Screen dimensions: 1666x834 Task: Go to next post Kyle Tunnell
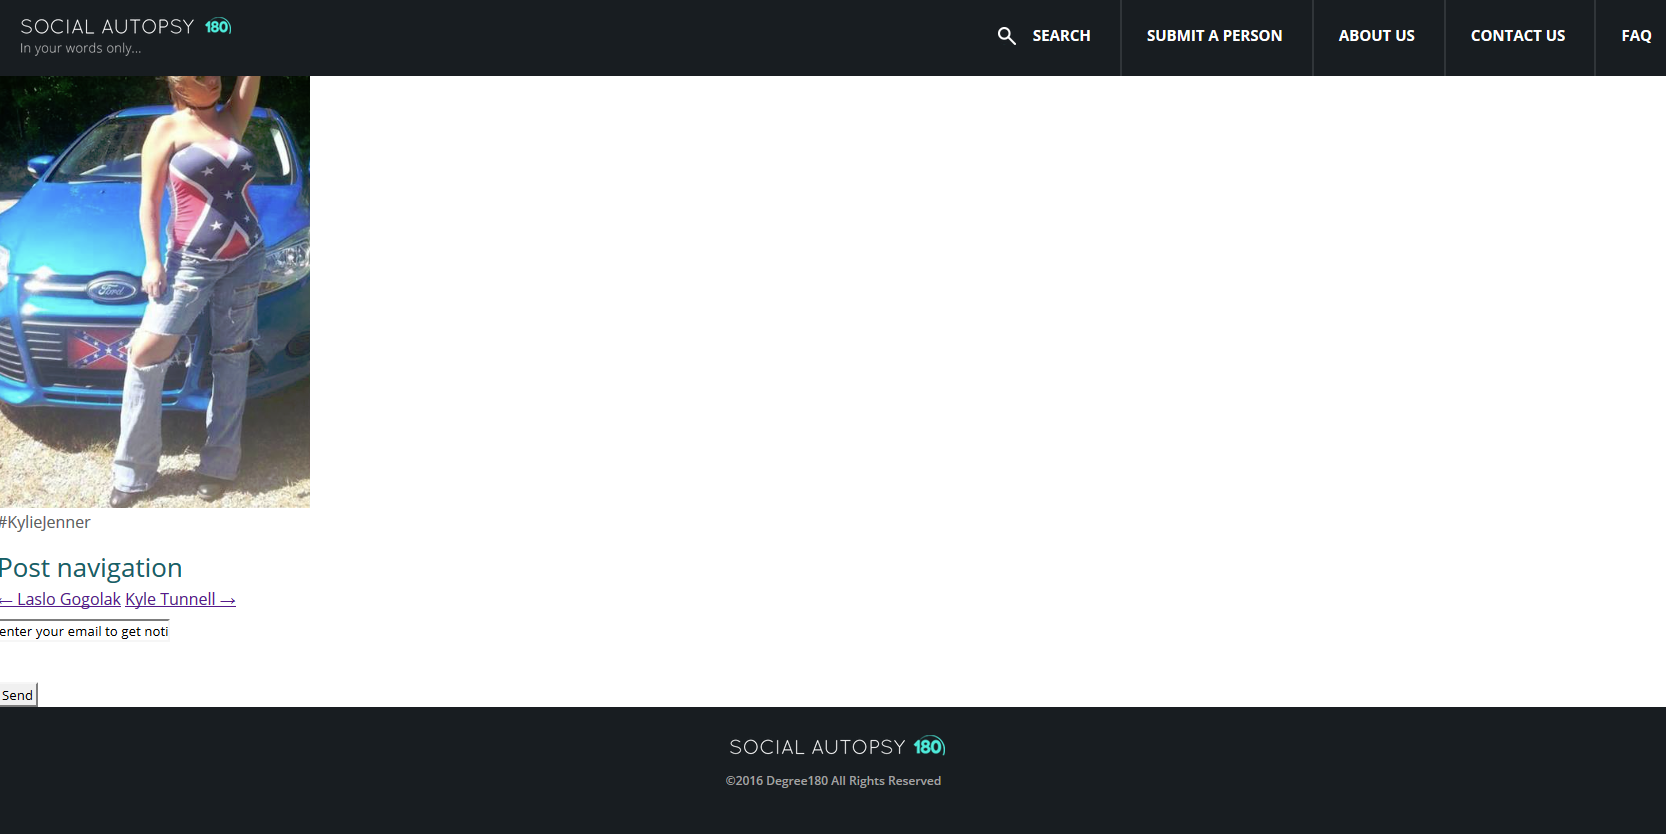180,599
